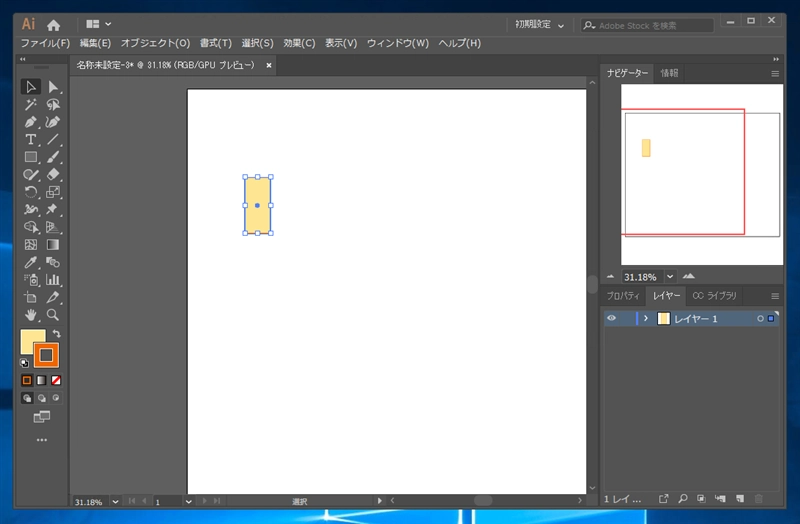Choose the Width/Warp tool
800x524 pixels.
point(31,209)
